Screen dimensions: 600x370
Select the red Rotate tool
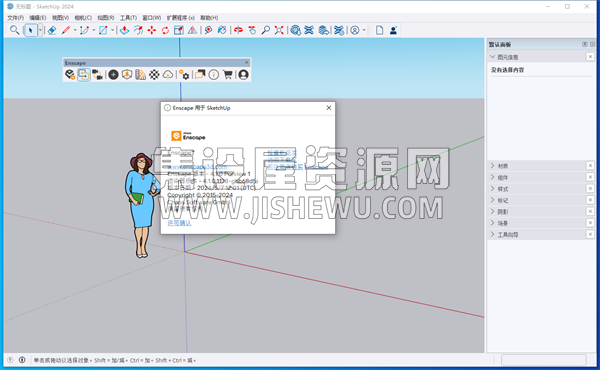165,30
